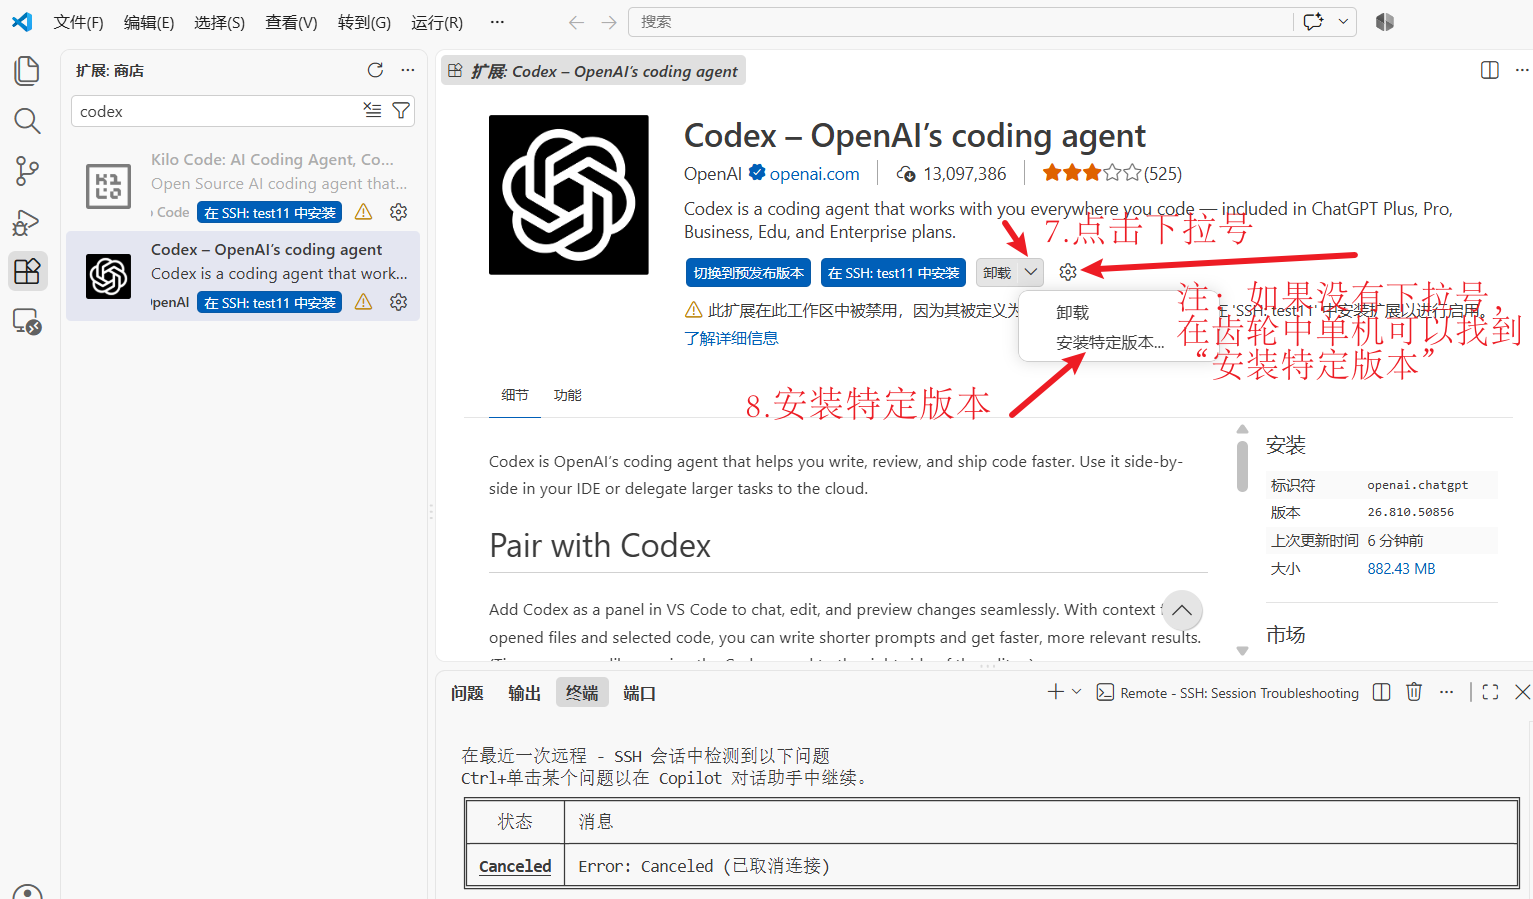
Task: Click the 卸载 button on the detail page
Action: tap(997, 273)
